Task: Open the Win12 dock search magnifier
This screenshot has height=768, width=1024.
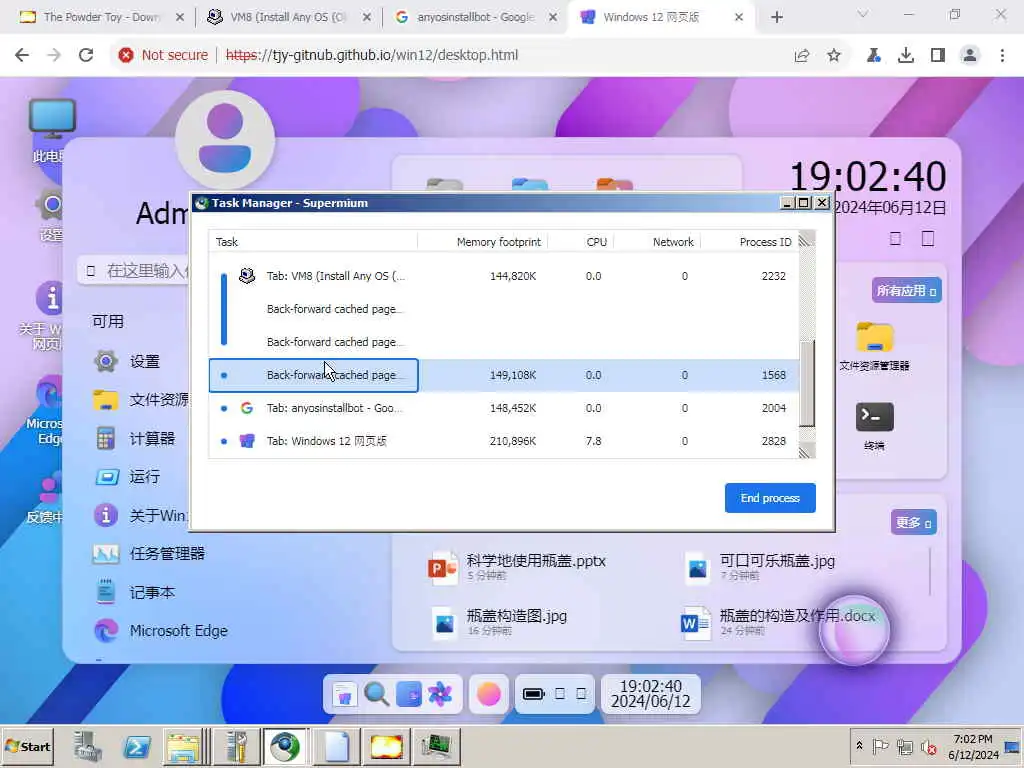Action: coord(376,694)
